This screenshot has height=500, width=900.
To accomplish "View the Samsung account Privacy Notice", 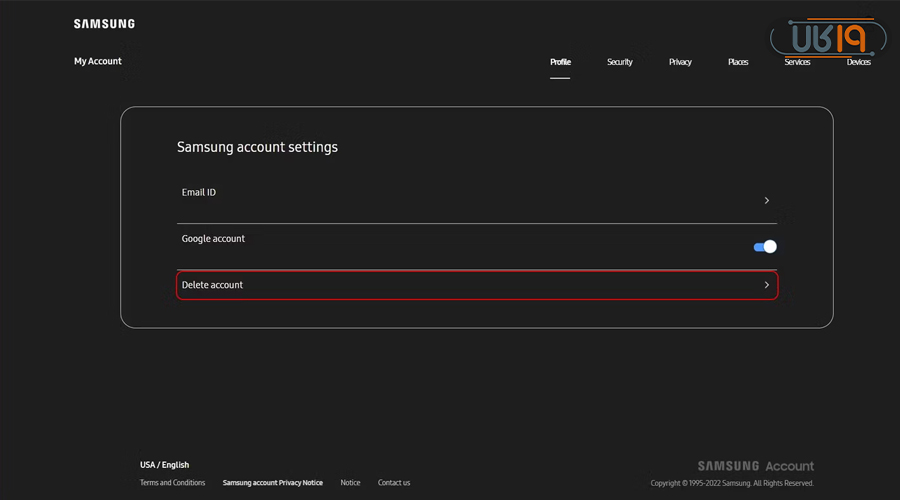I will [x=272, y=483].
